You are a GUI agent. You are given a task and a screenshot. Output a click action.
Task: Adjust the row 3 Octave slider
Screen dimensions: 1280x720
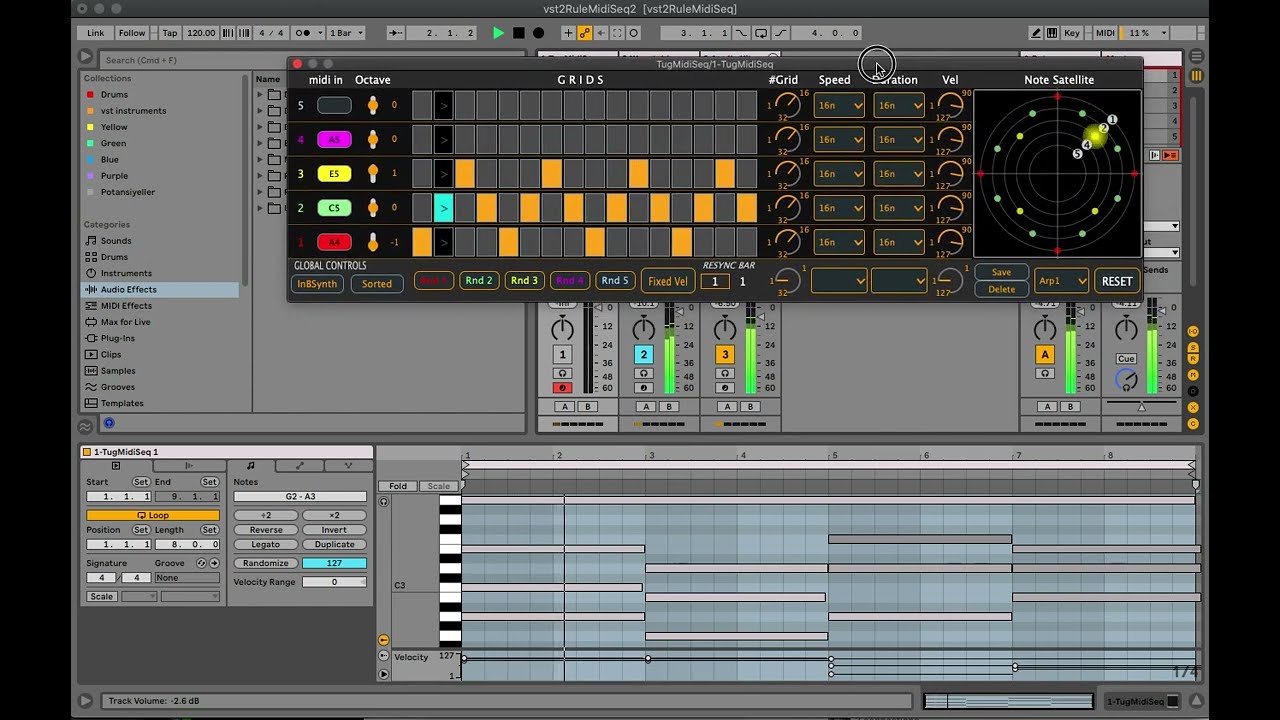(x=373, y=173)
